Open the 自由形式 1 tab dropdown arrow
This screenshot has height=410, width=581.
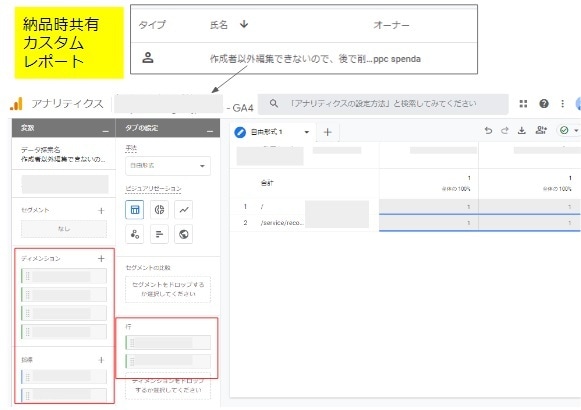click(306, 132)
